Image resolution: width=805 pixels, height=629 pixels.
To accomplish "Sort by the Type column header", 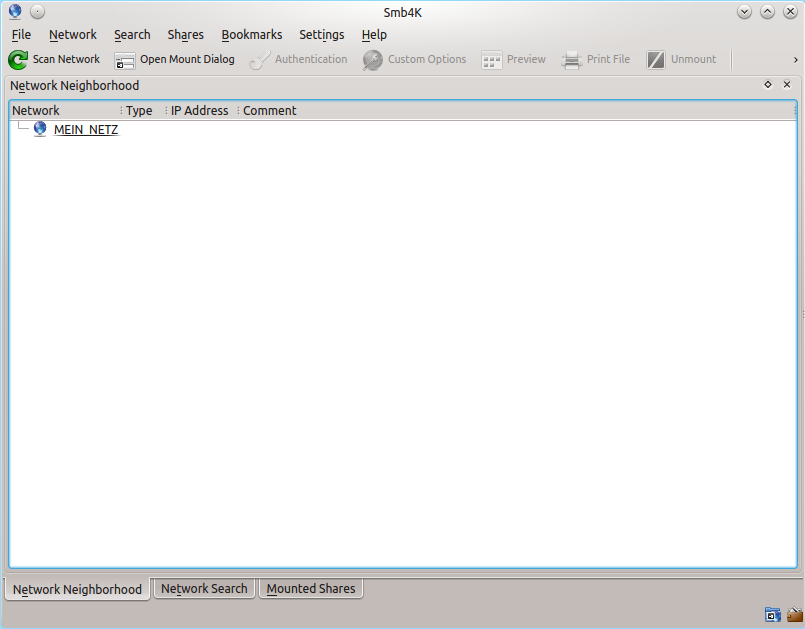I will pyautogui.click(x=144, y=110).
